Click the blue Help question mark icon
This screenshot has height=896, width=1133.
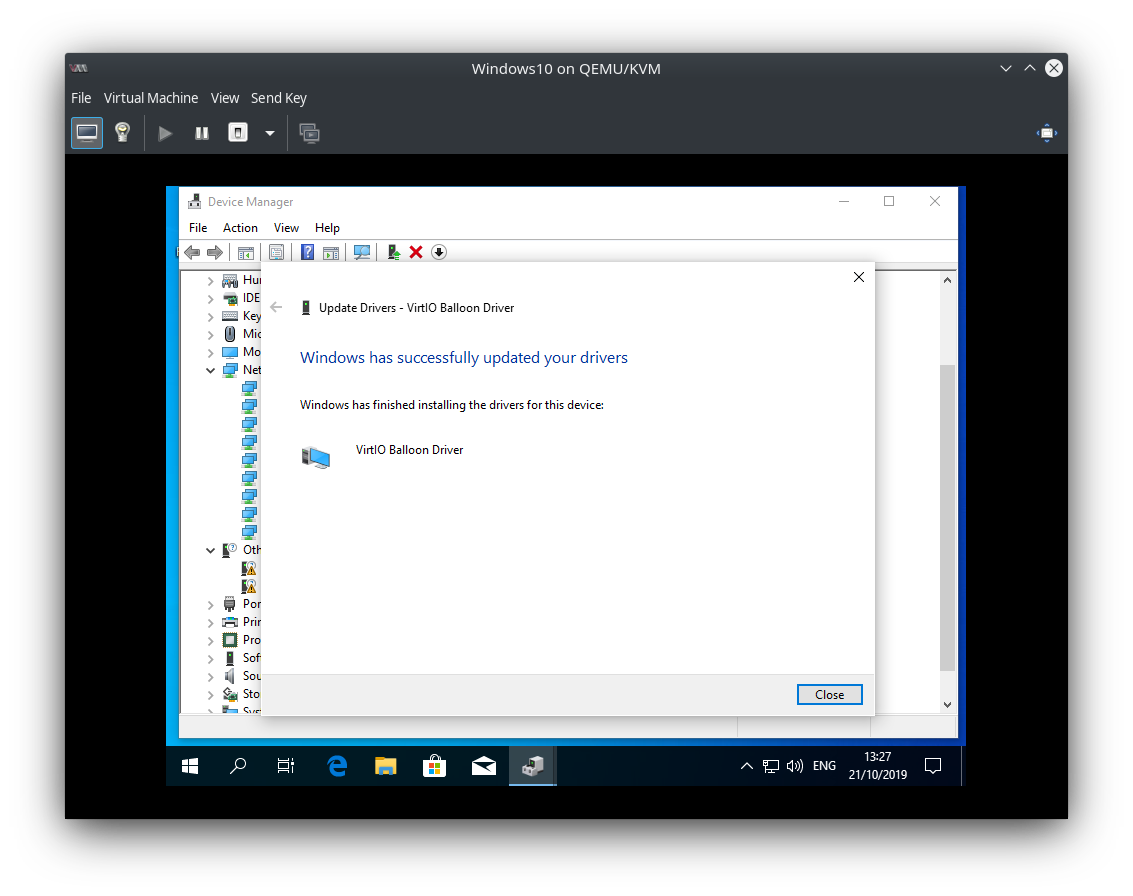pos(307,252)
